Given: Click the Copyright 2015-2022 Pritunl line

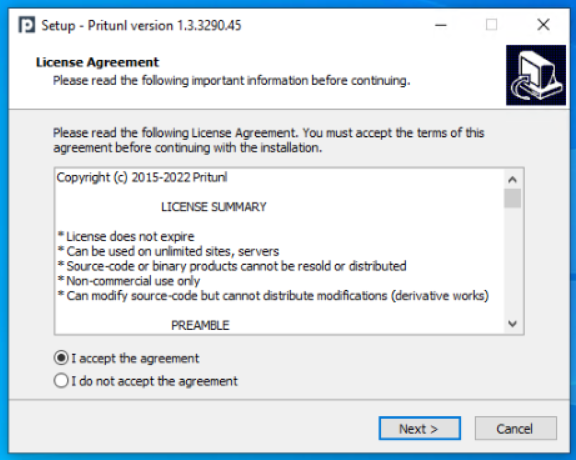Looking at the screenshot, I should pyautogui.click(x=142, y=177).
